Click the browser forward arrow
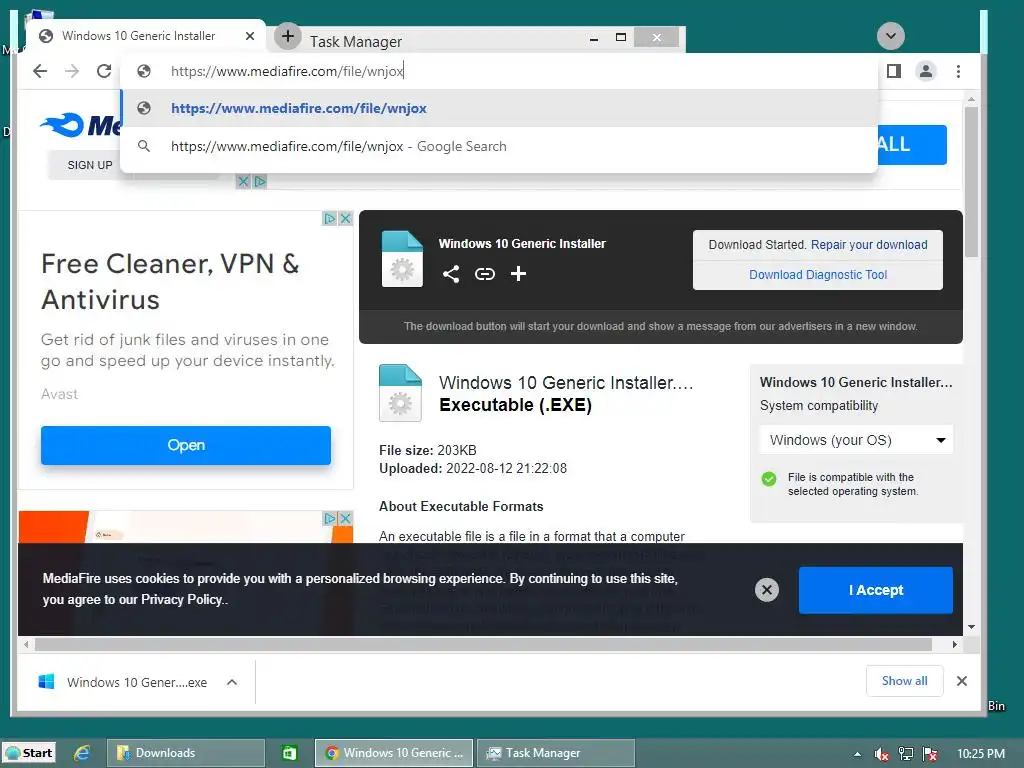Viewport: 1024px width, 768px height. click(72, 71)
